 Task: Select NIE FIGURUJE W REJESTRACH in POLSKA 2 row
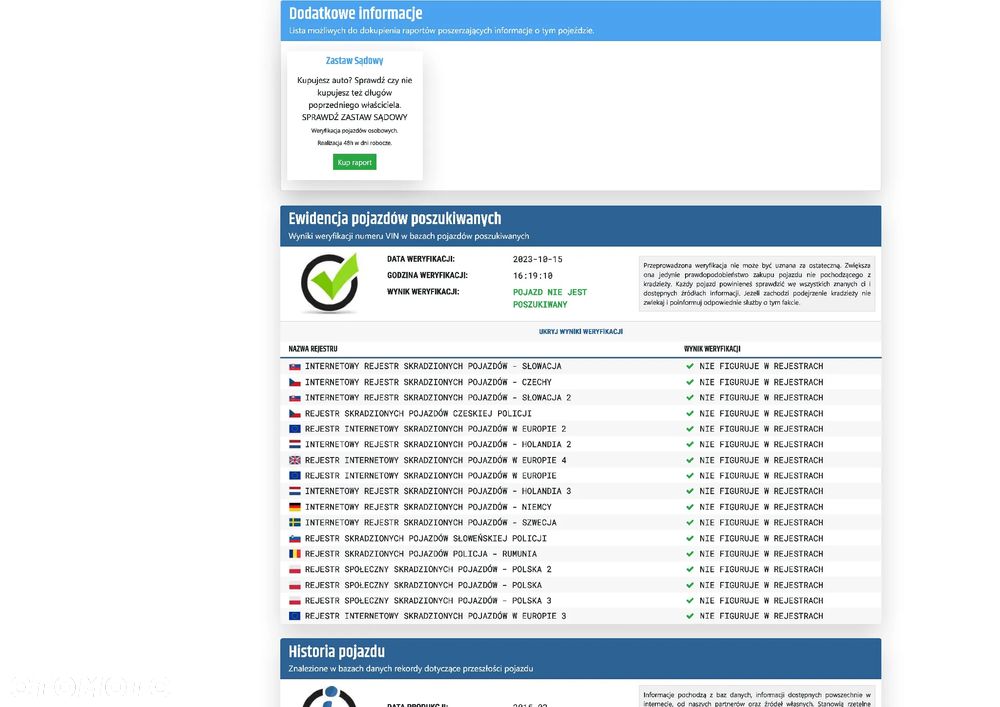[x=761, y=570]
